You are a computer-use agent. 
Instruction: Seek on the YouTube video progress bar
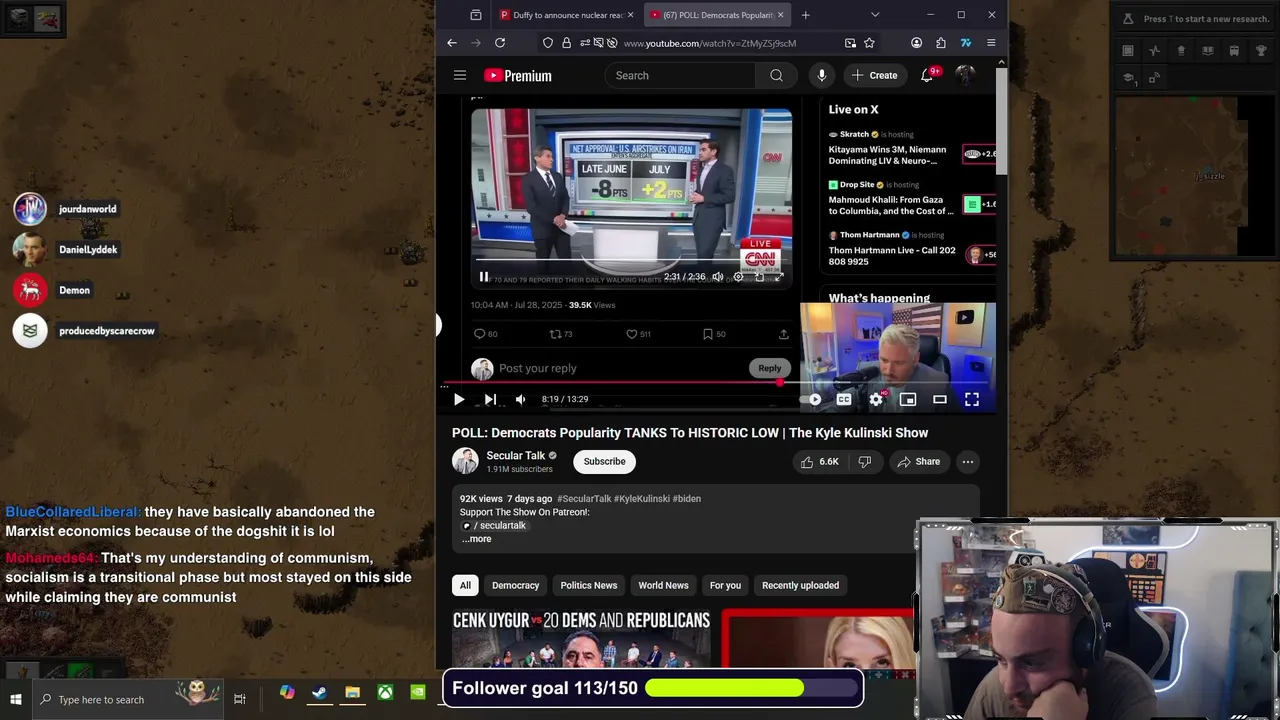(716, 383)
